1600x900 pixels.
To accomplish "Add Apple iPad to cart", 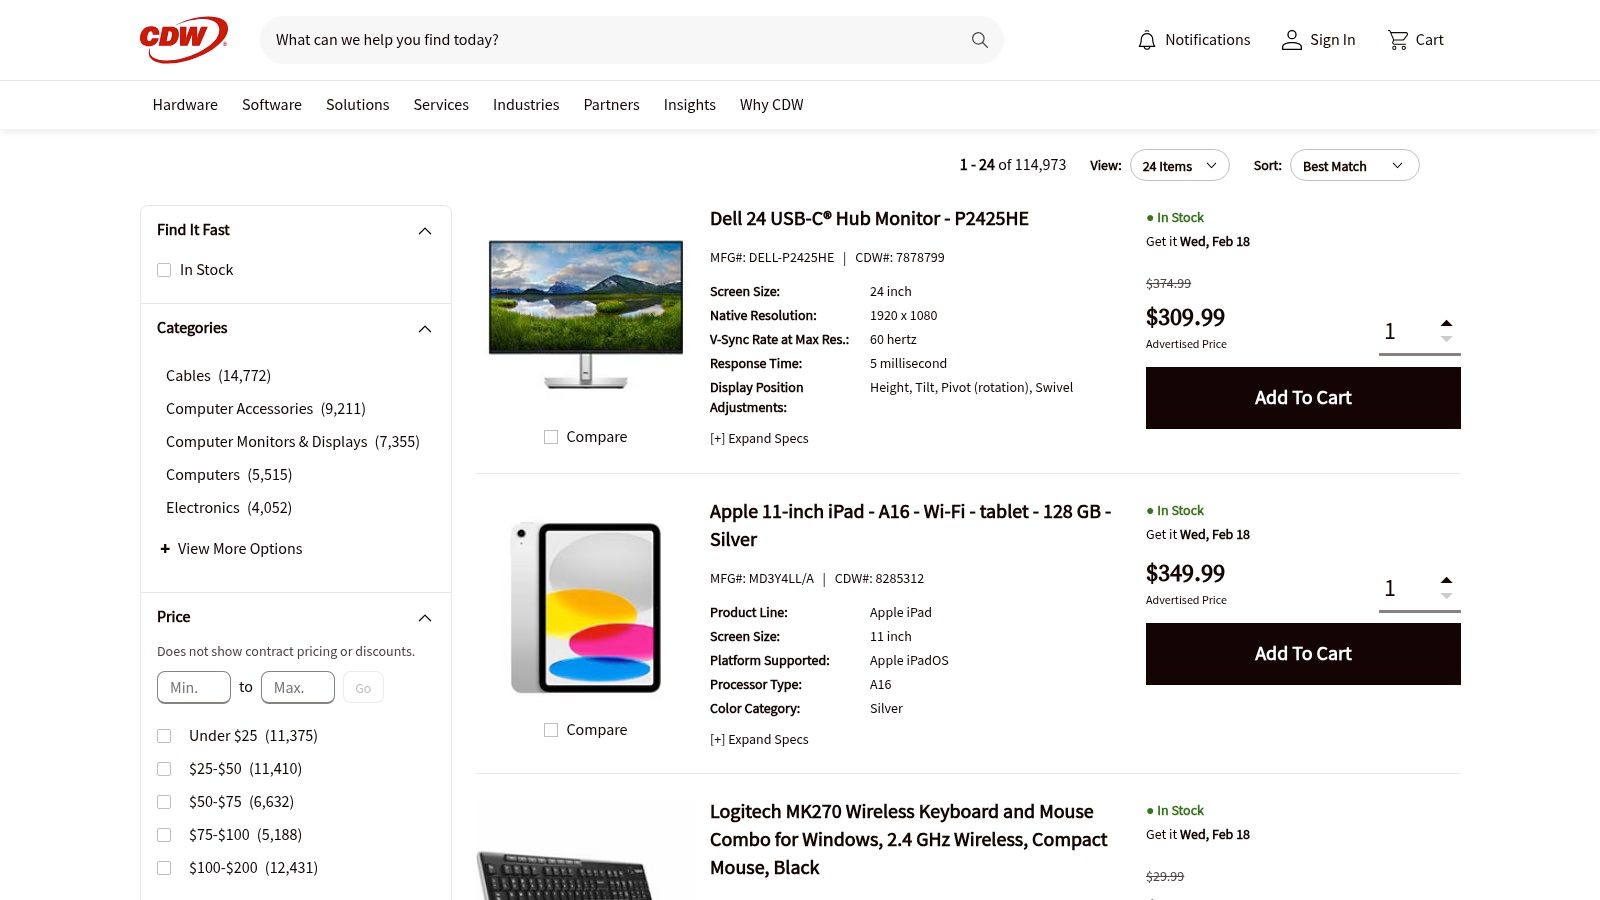I will click(x=1302, y=654).
